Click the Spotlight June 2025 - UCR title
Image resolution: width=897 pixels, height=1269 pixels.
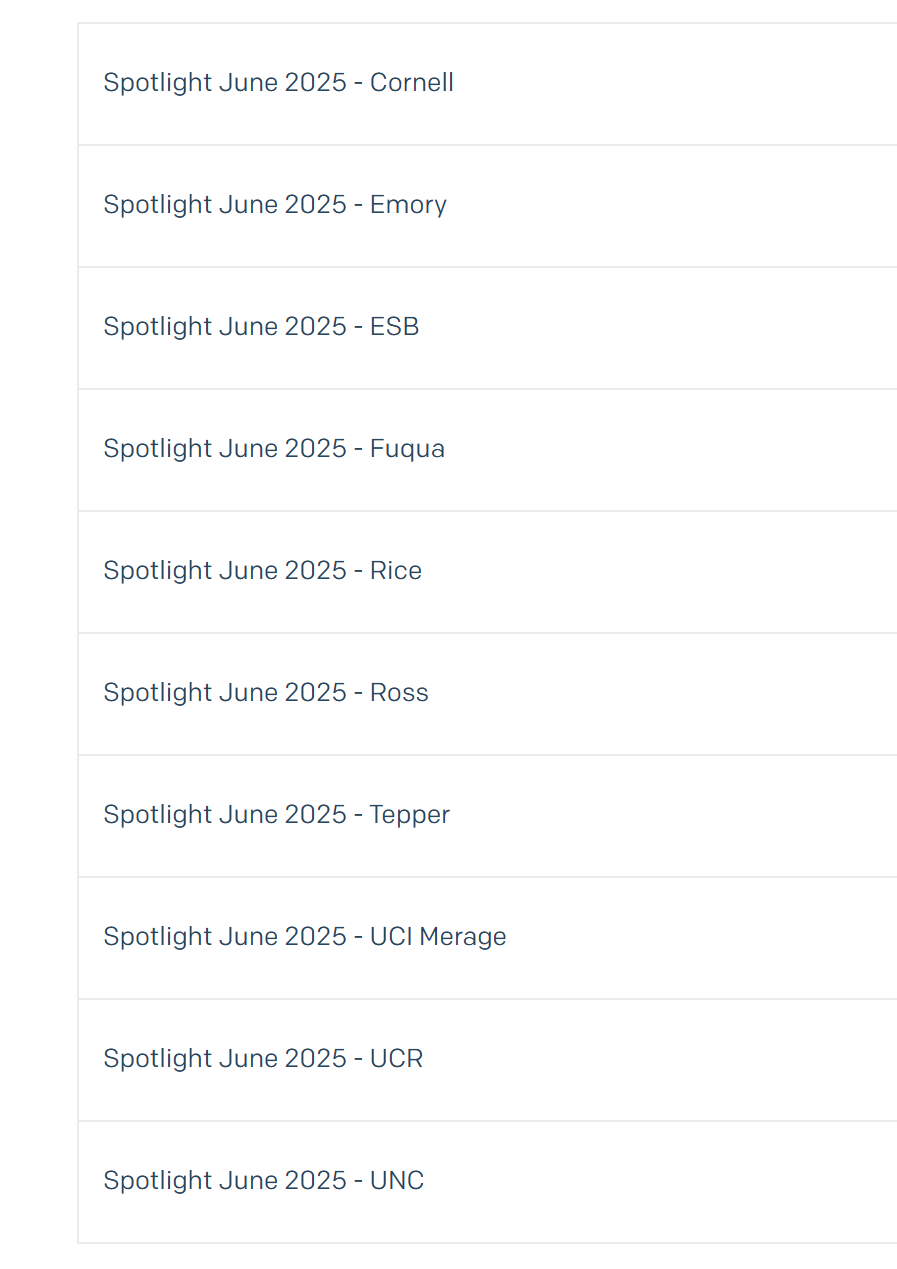(x=263, y=1059)
